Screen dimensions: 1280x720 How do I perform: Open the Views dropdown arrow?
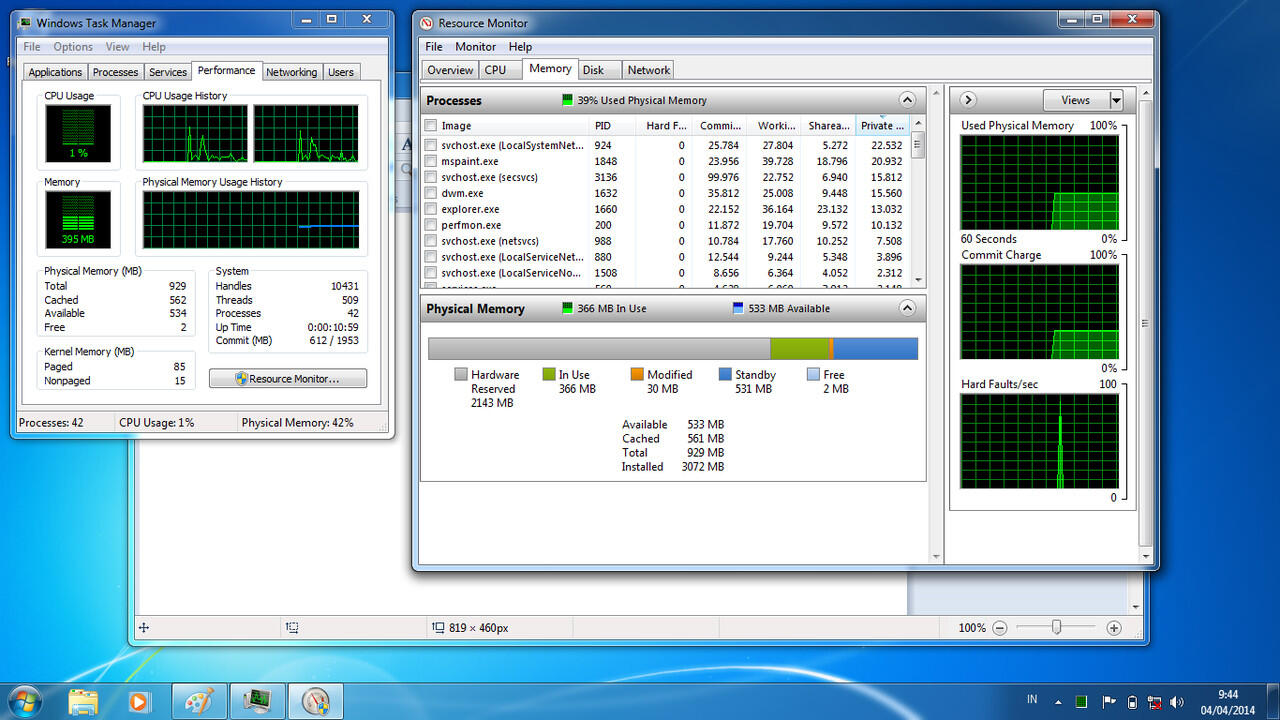1116,100
